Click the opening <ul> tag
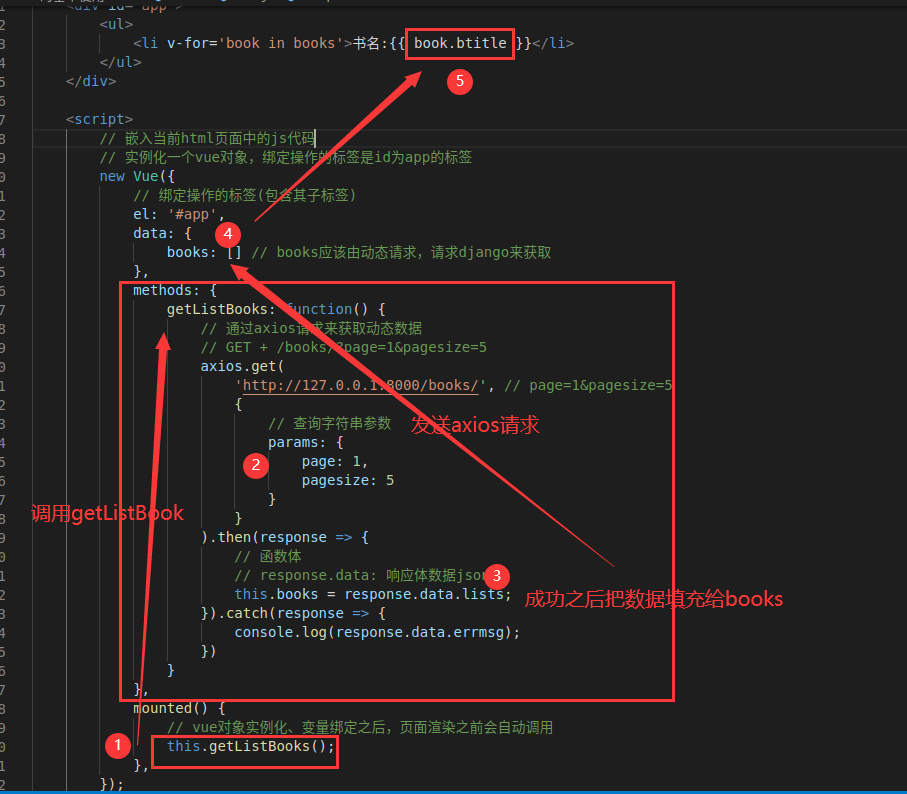 116,24
